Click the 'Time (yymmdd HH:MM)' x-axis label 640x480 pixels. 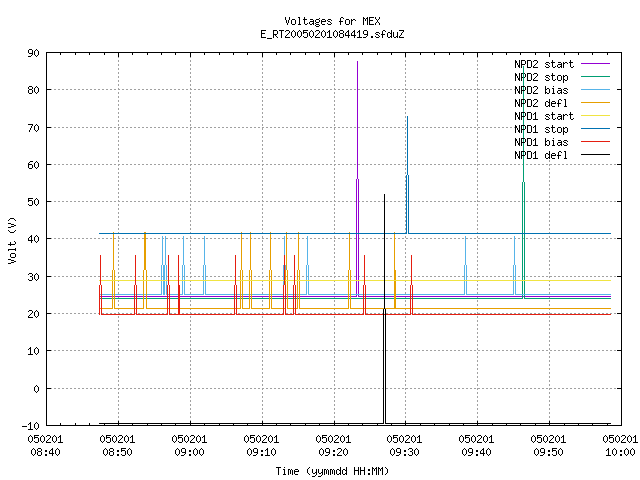(x=332, y=471)
